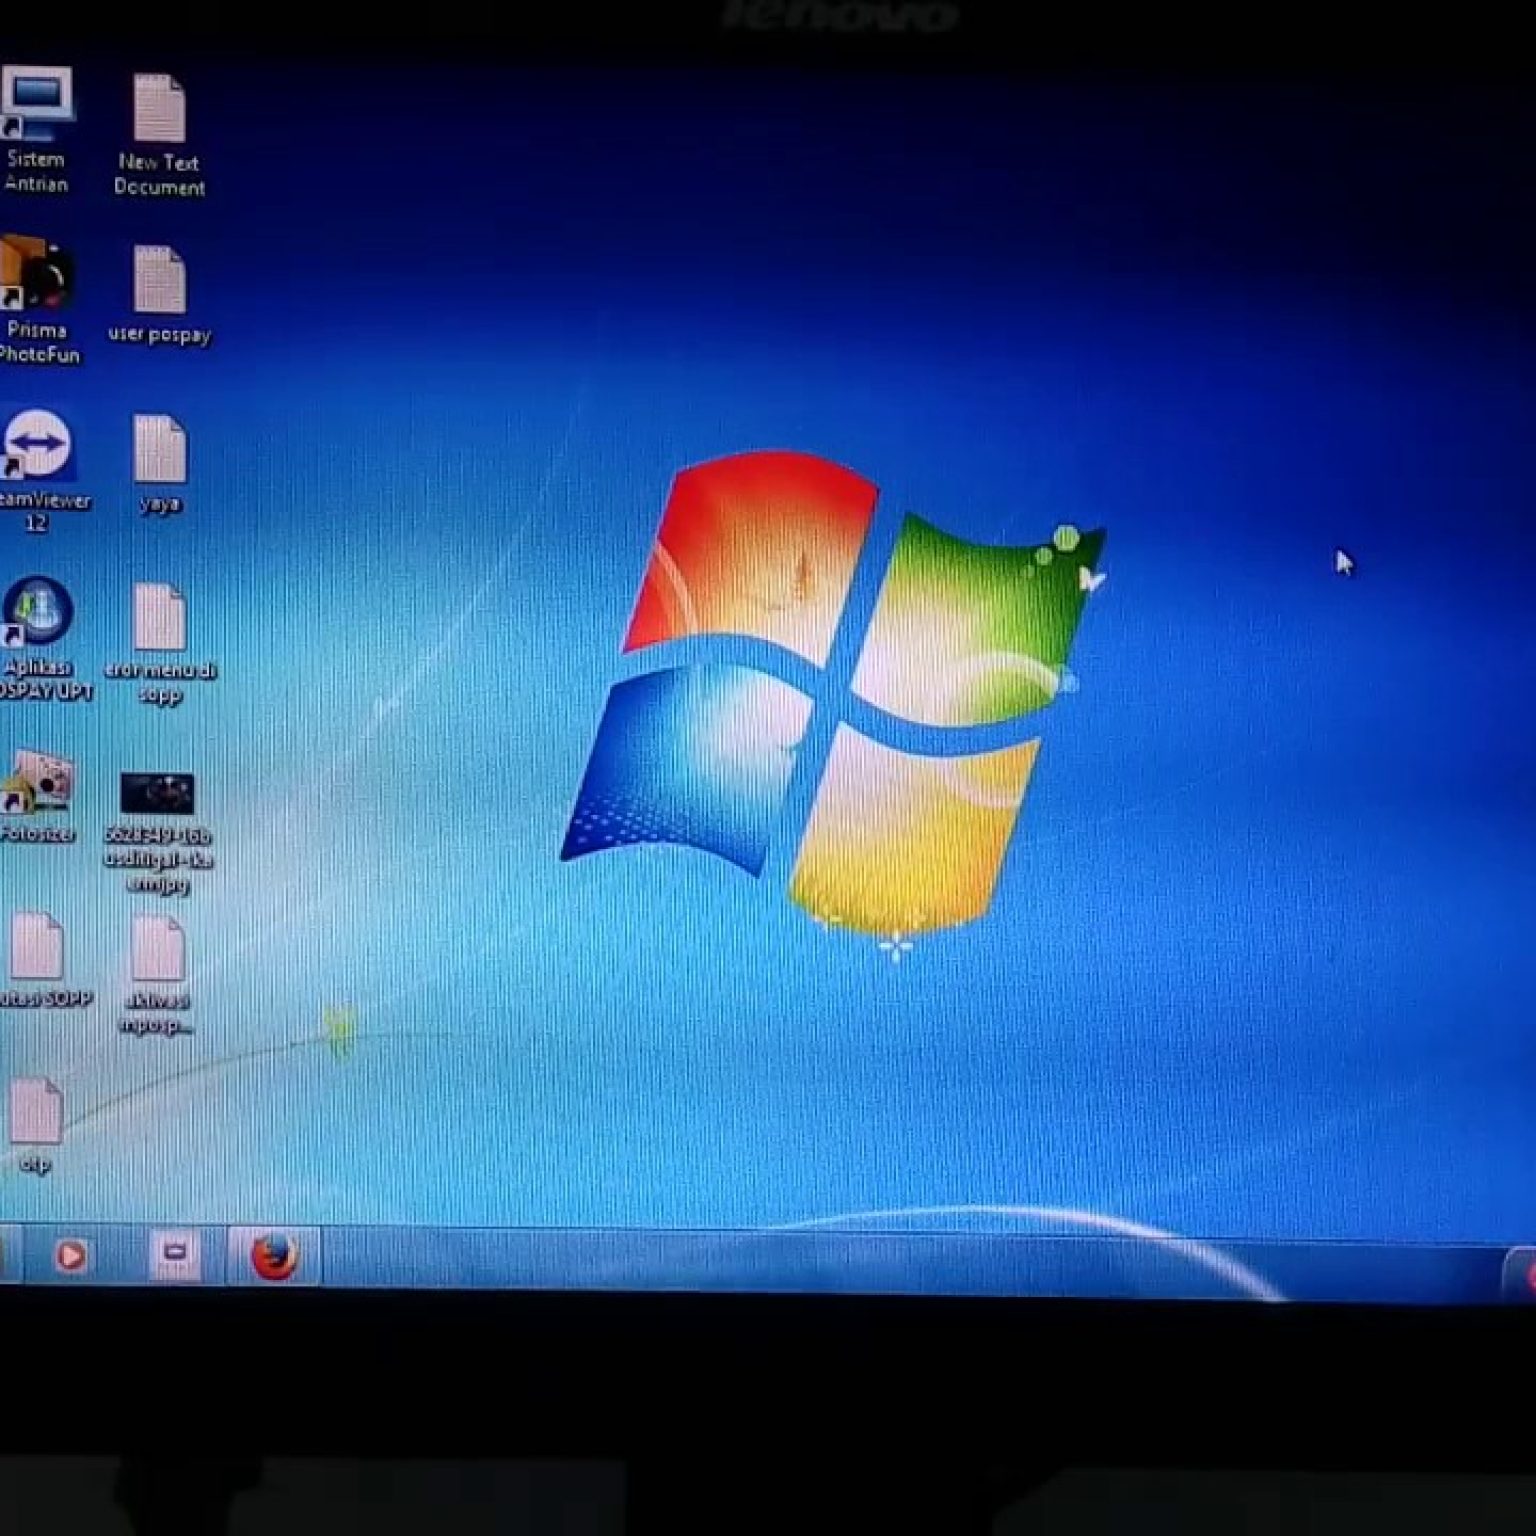The image size is (1536, 1536).
Task: Select the New Text Document file
Action: 159,108
